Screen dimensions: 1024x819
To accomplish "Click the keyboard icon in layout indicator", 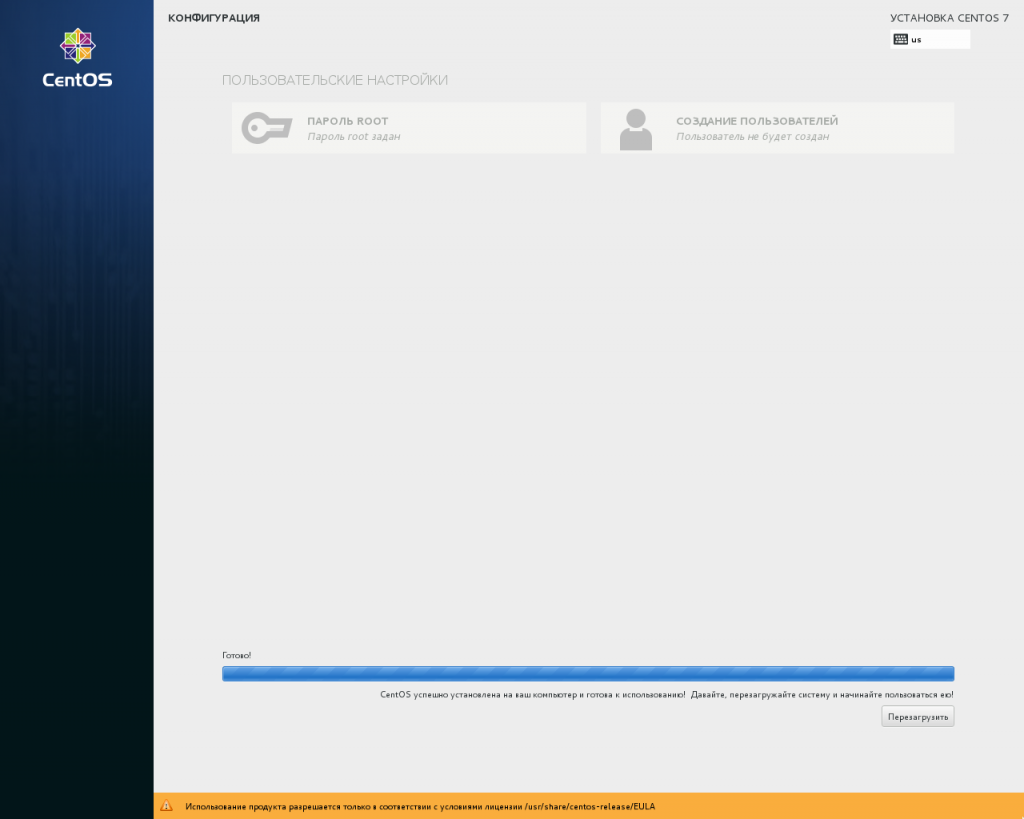I will 901,40.
